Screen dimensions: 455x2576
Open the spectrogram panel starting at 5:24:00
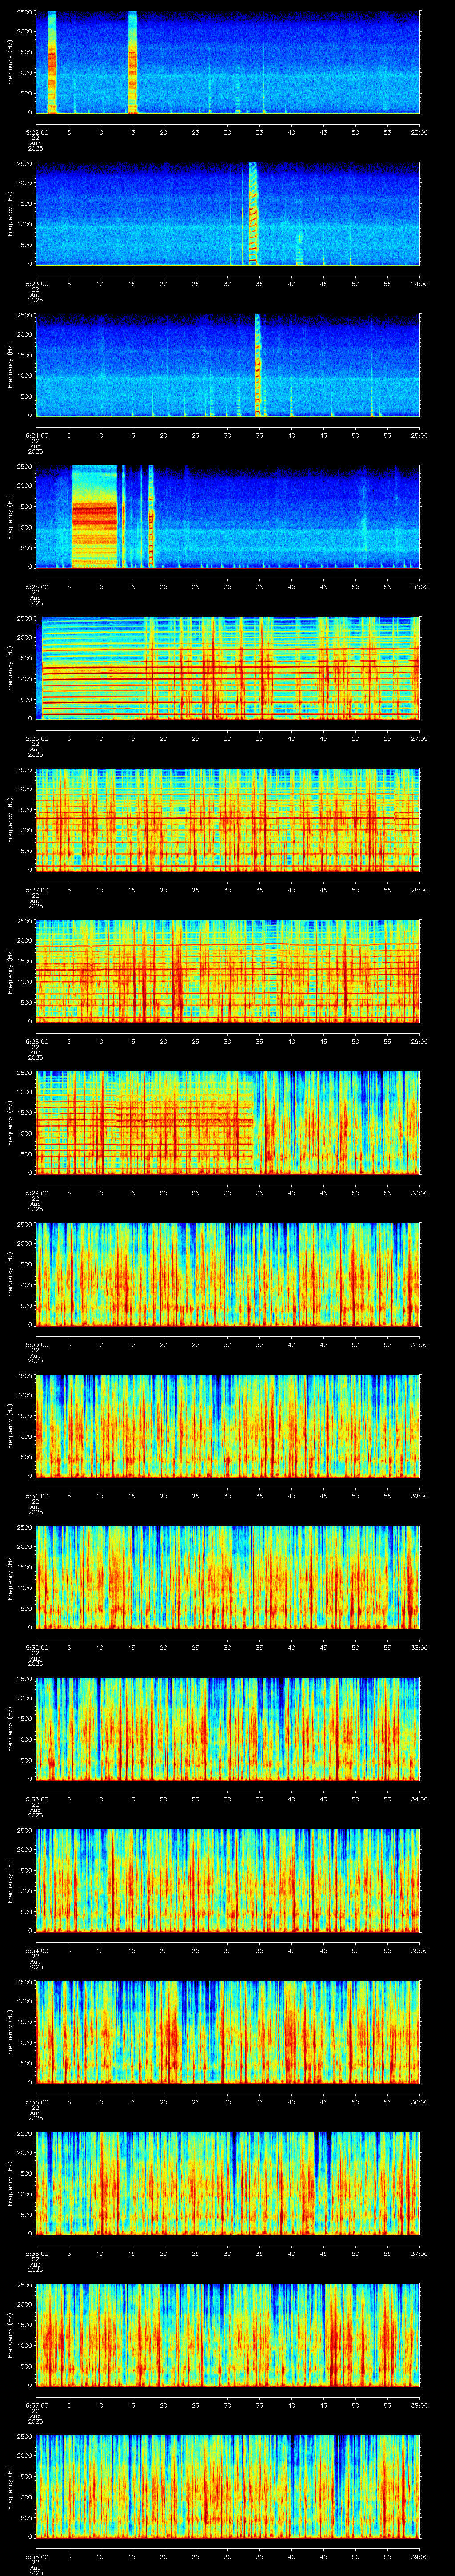tap(228, 365)
